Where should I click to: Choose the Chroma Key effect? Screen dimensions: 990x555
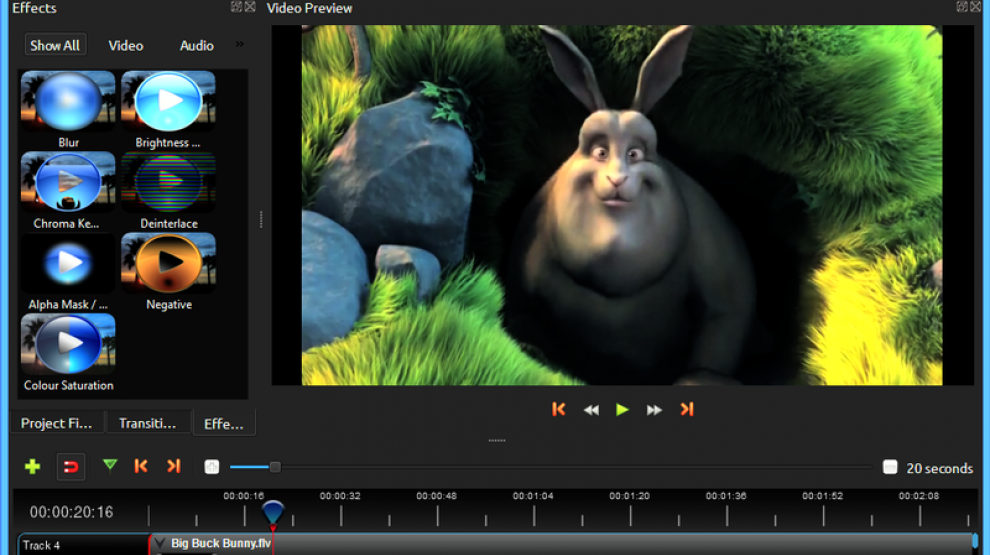tap(68, 182)
